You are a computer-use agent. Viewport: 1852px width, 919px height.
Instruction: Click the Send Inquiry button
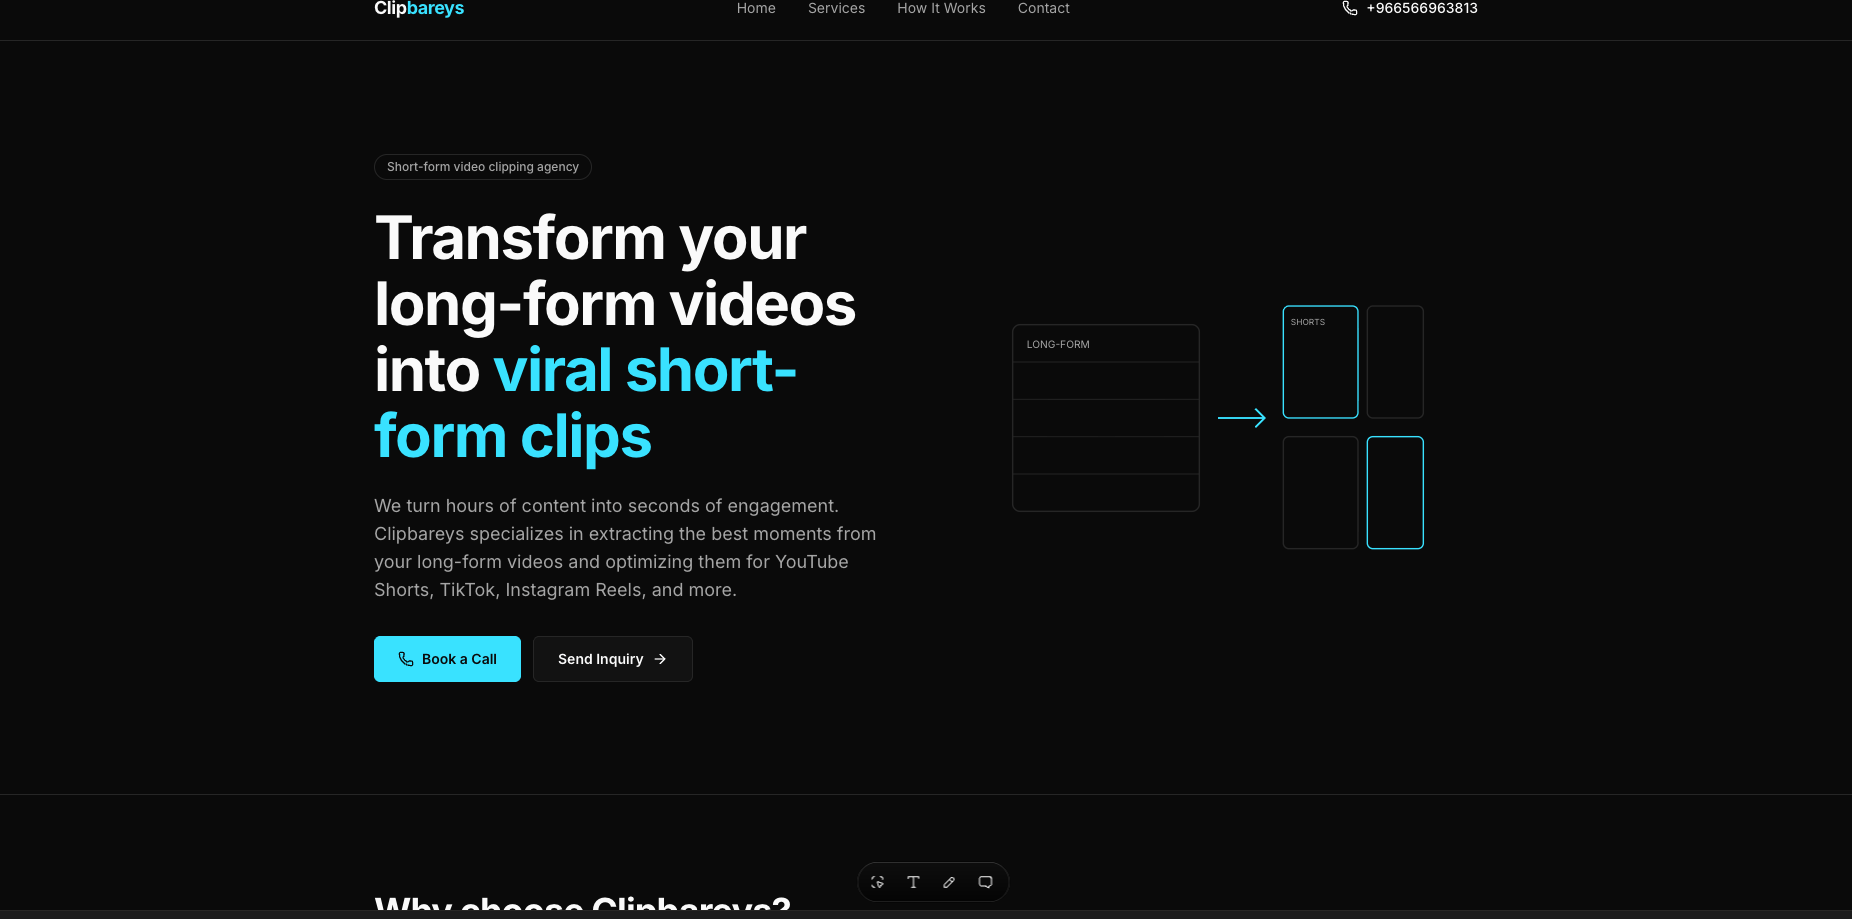tap(613, 659)
